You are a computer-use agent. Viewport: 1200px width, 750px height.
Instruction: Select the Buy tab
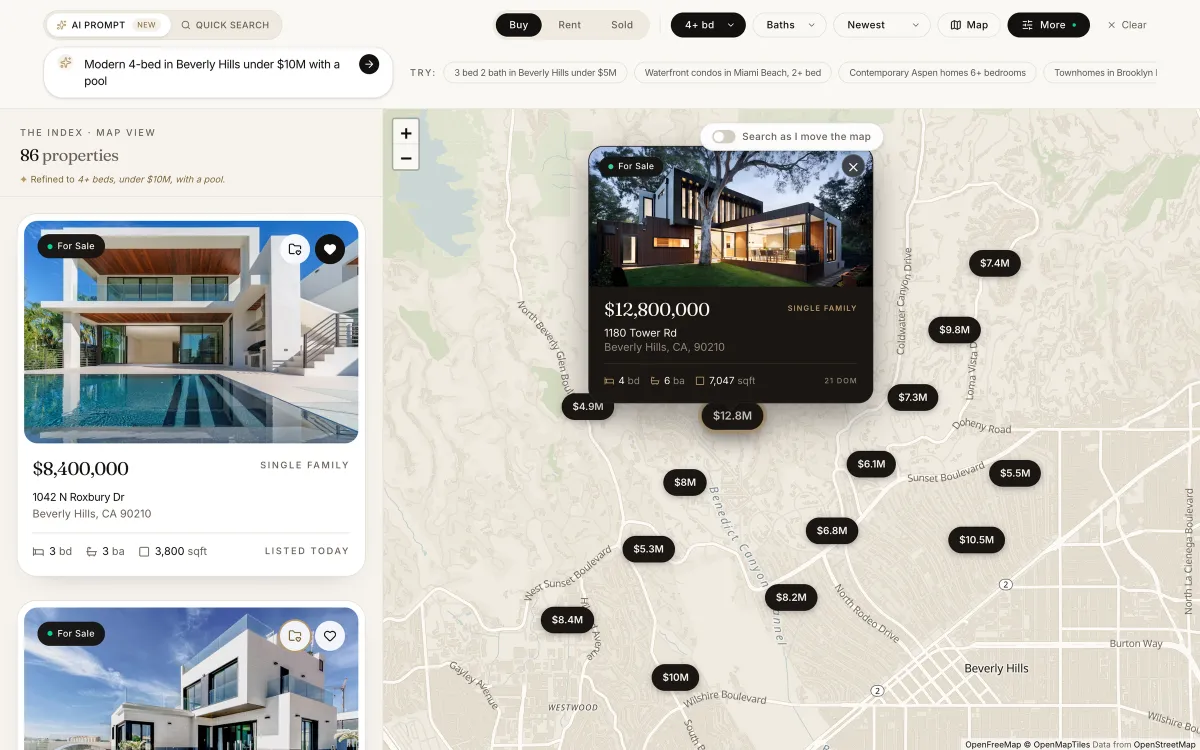click(519, 25)
